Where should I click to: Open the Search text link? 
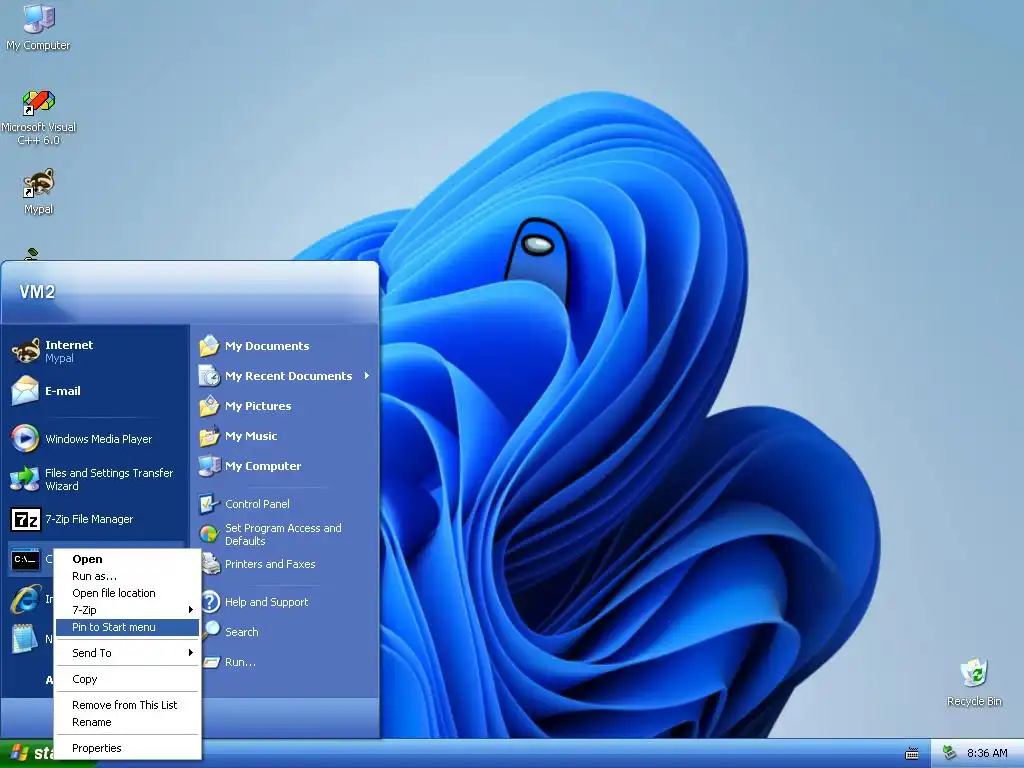point(242,632)
